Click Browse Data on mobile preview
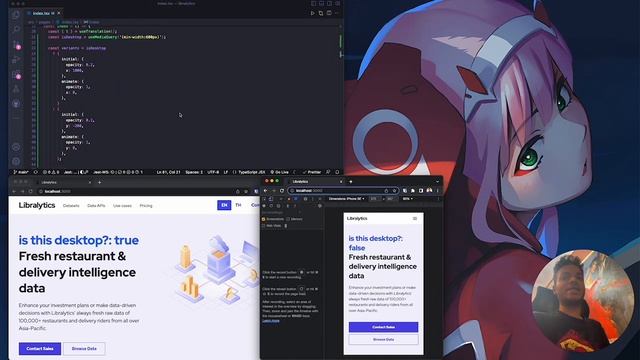Viewport: 640px width, 360px height. [383, 340]
